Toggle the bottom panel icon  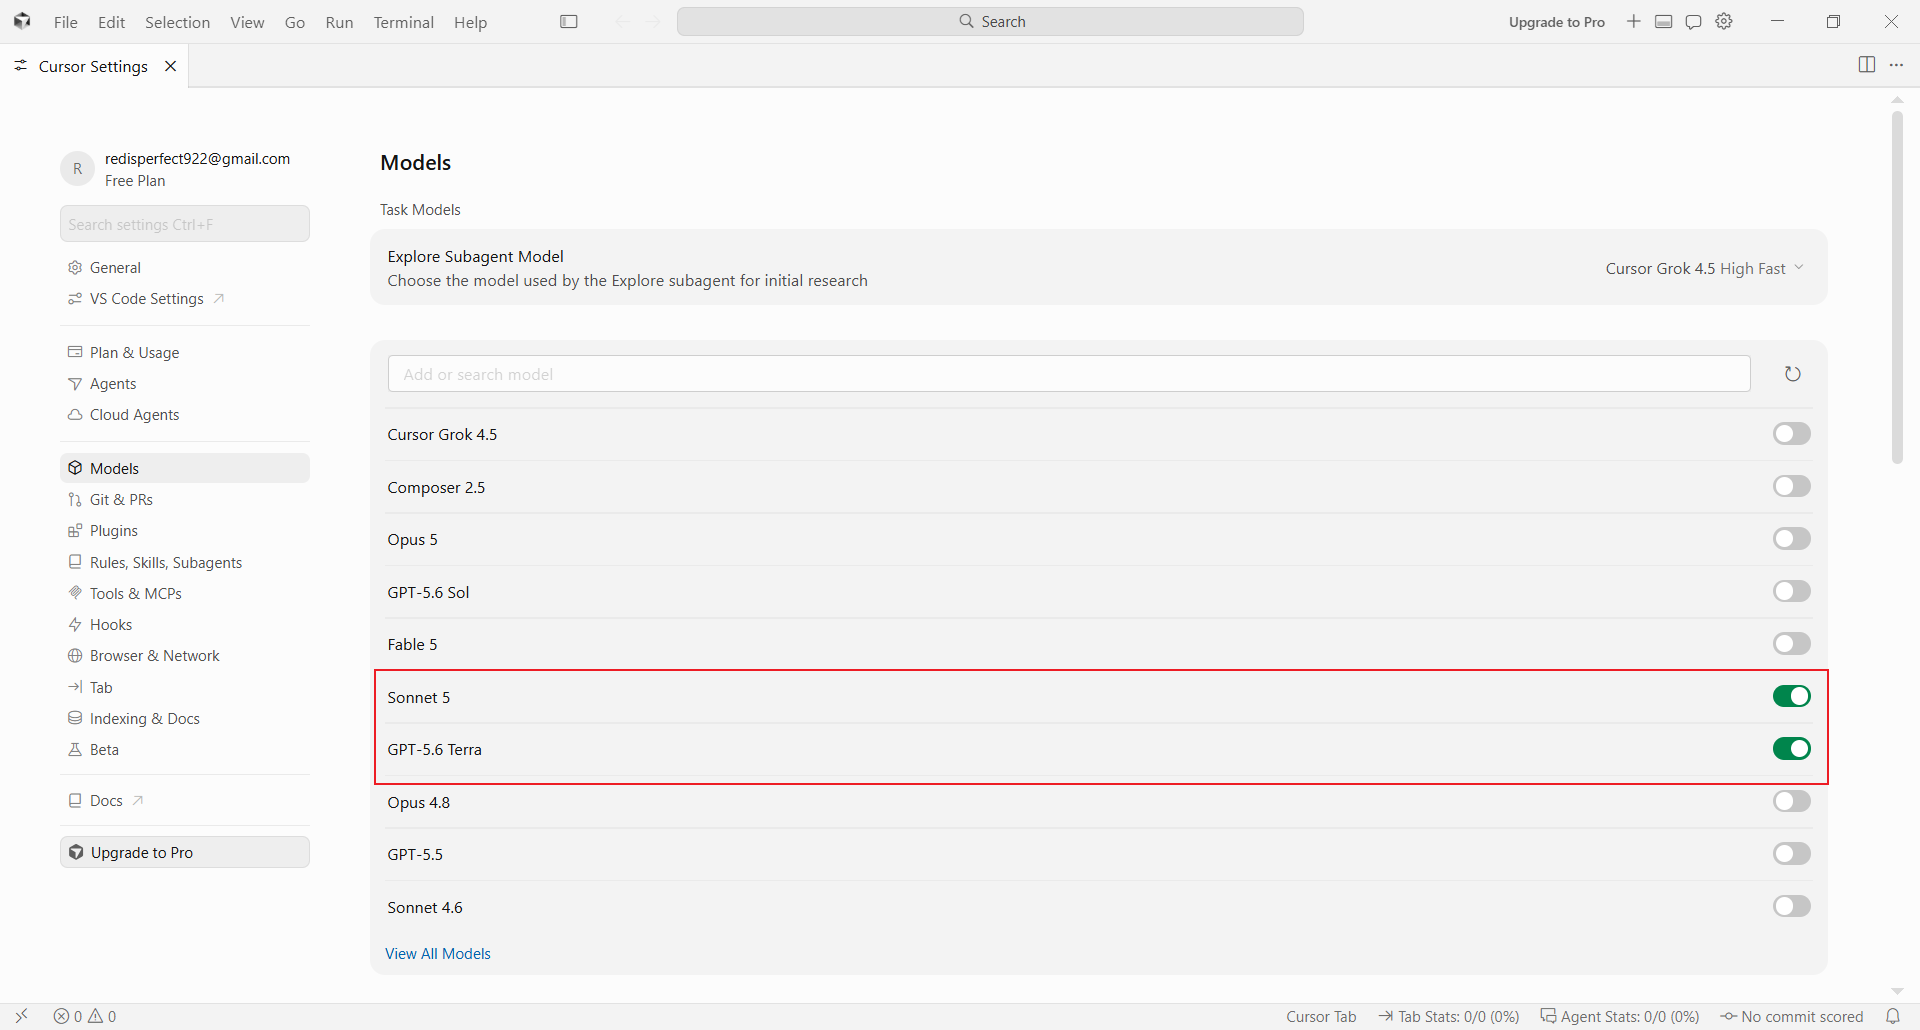(1664, 22)
